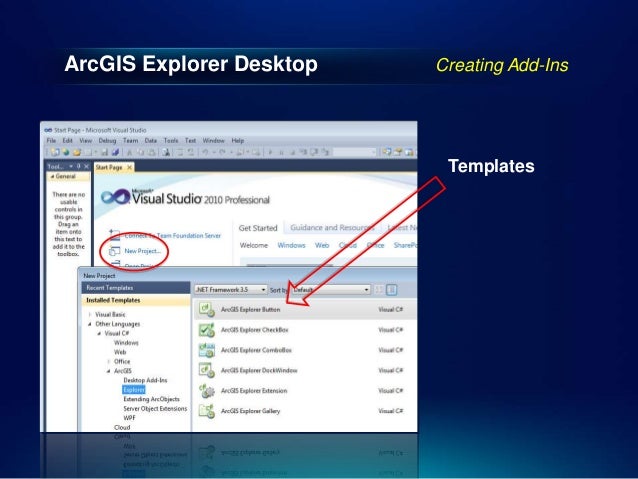Click the Paste toolbar icon
Screen dimensions: 638x479
pos(151,152)
